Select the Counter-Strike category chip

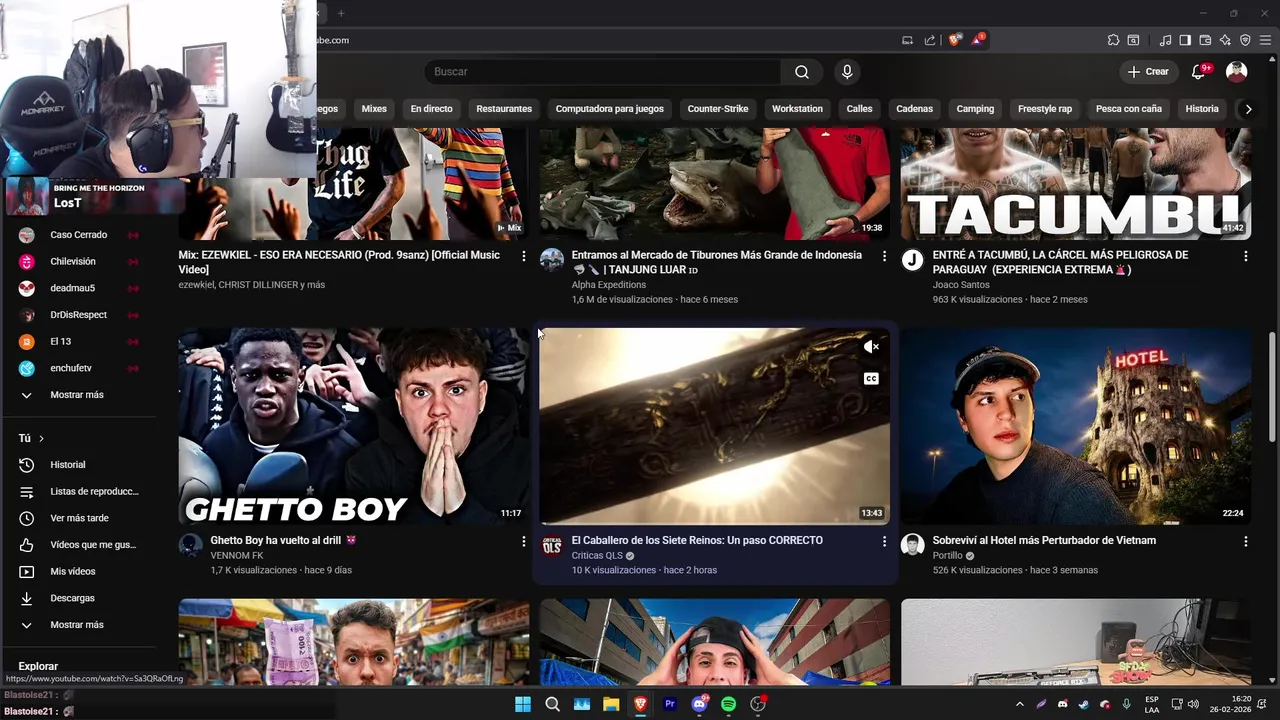[x=718, y=109]
